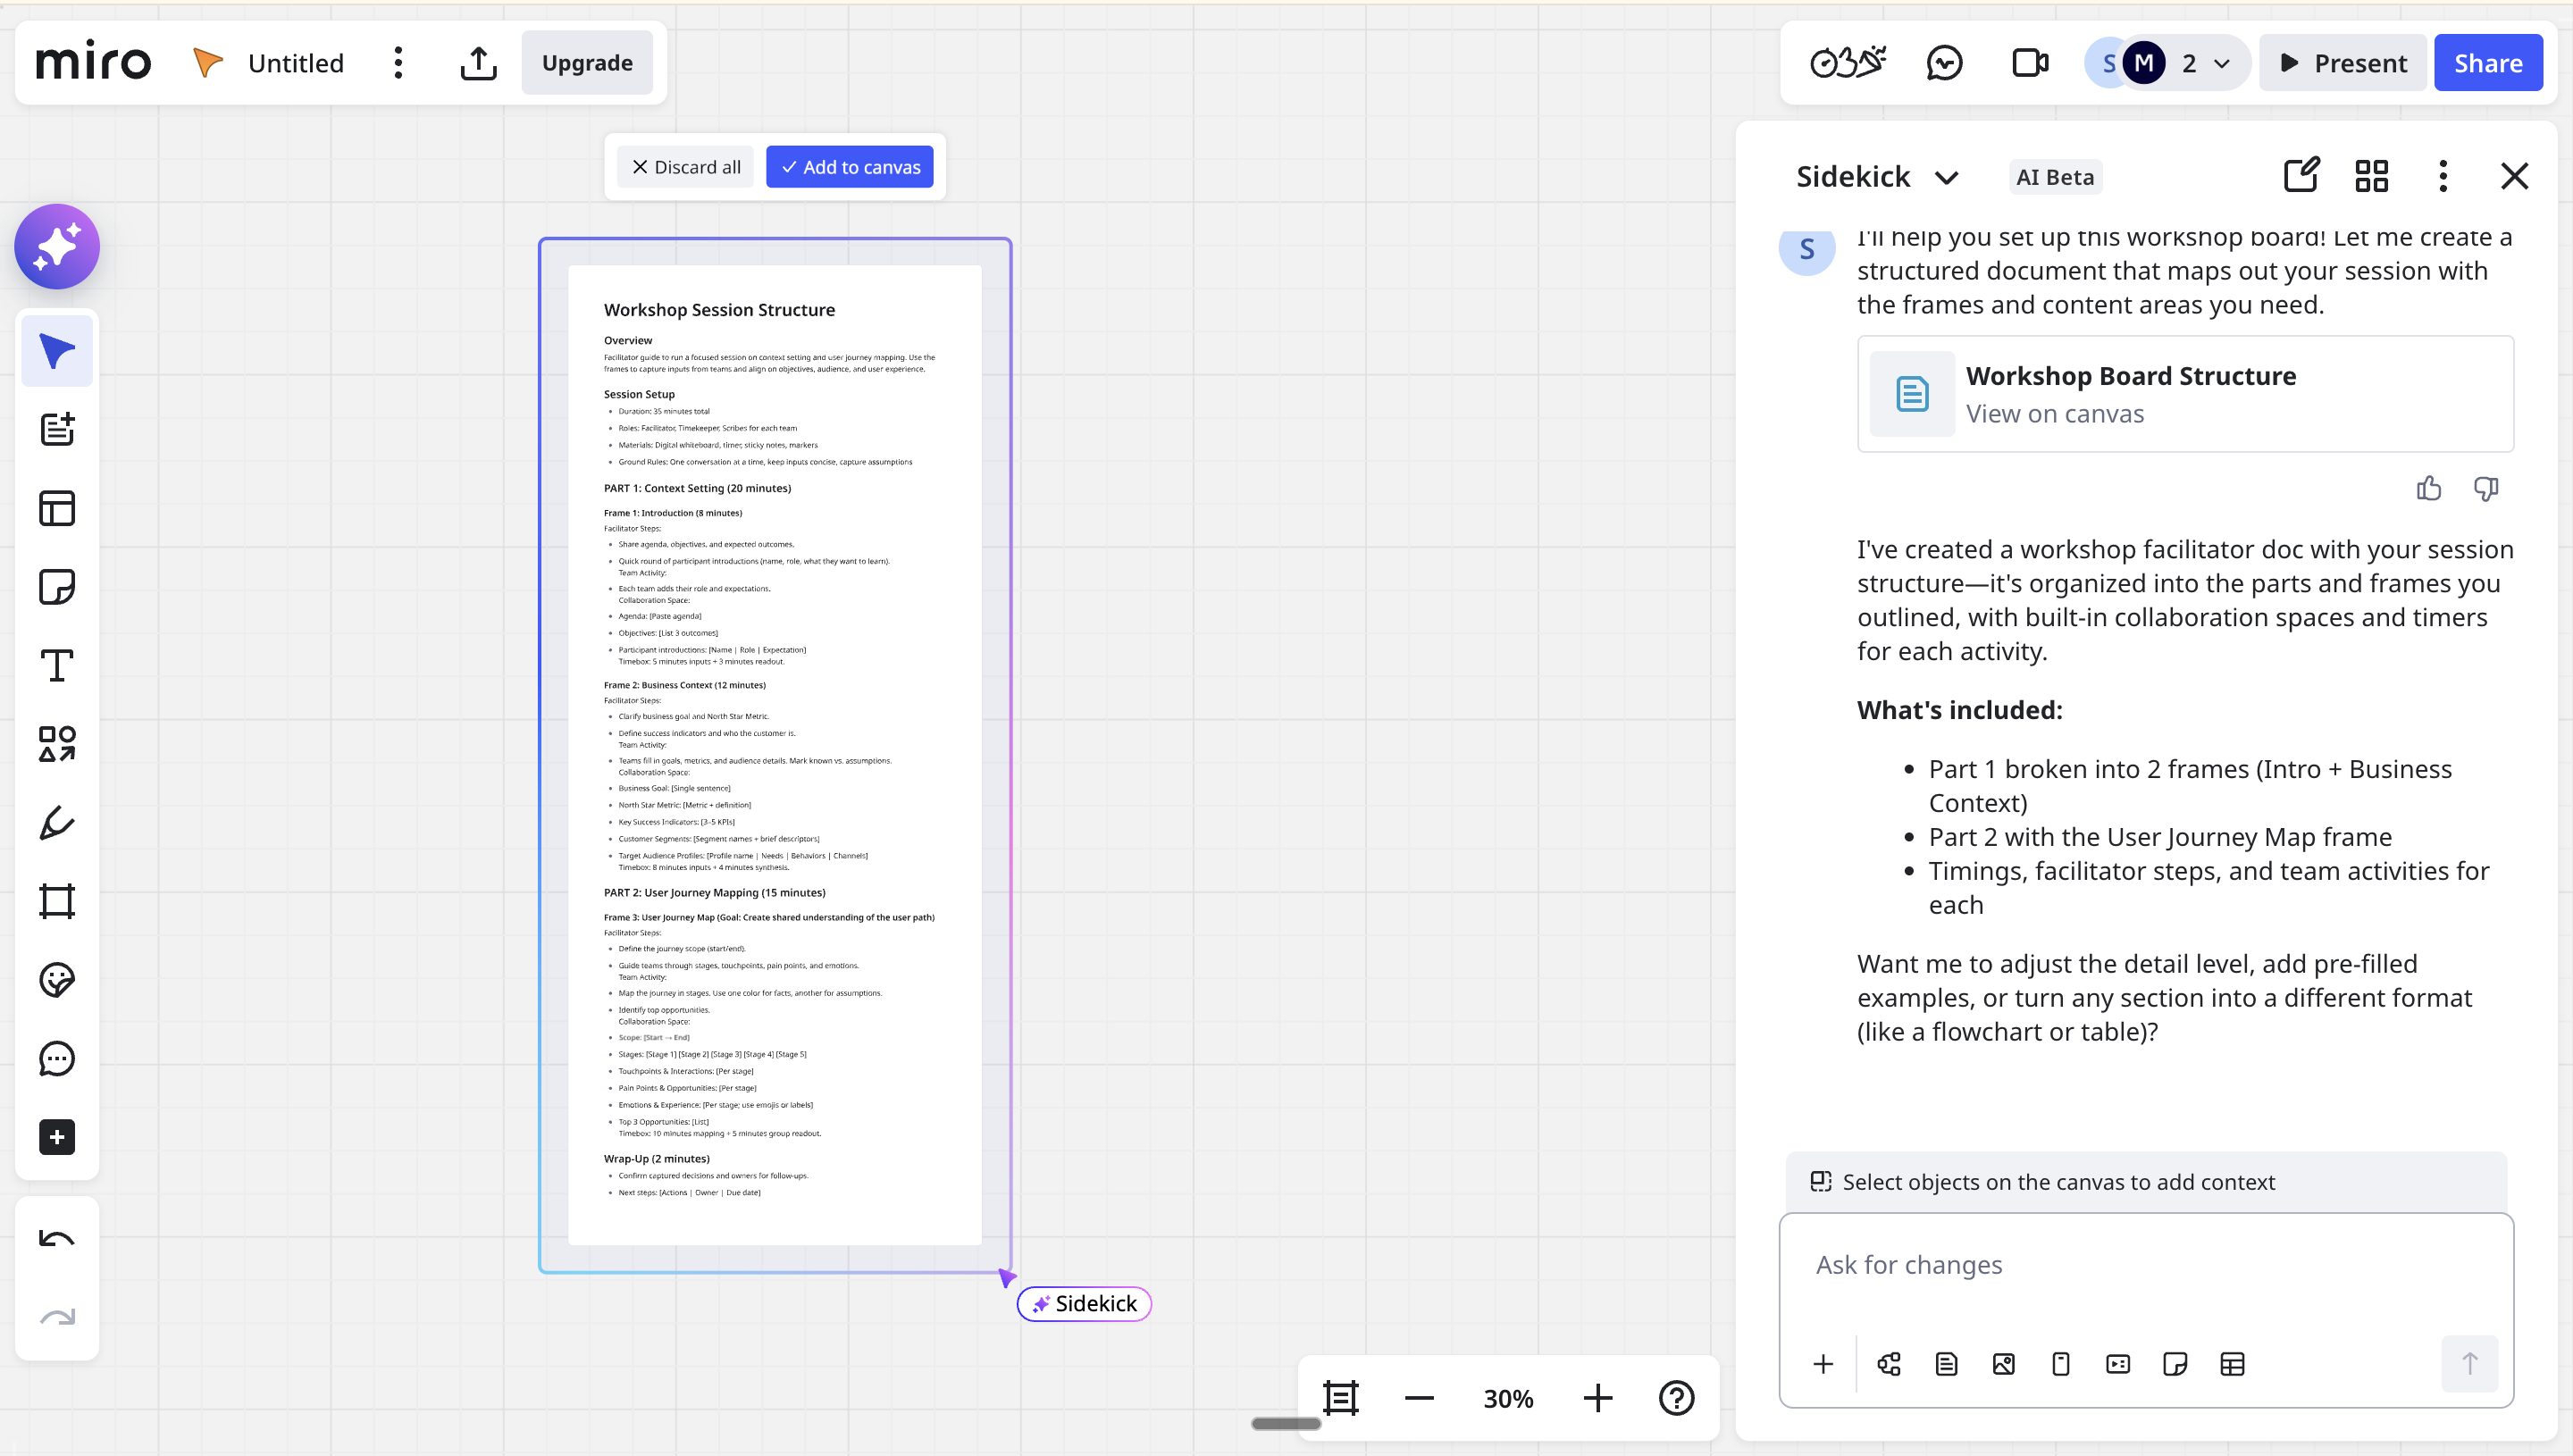Click Add to canvas button
2573x1456 pixels.
tap(850, 167)
